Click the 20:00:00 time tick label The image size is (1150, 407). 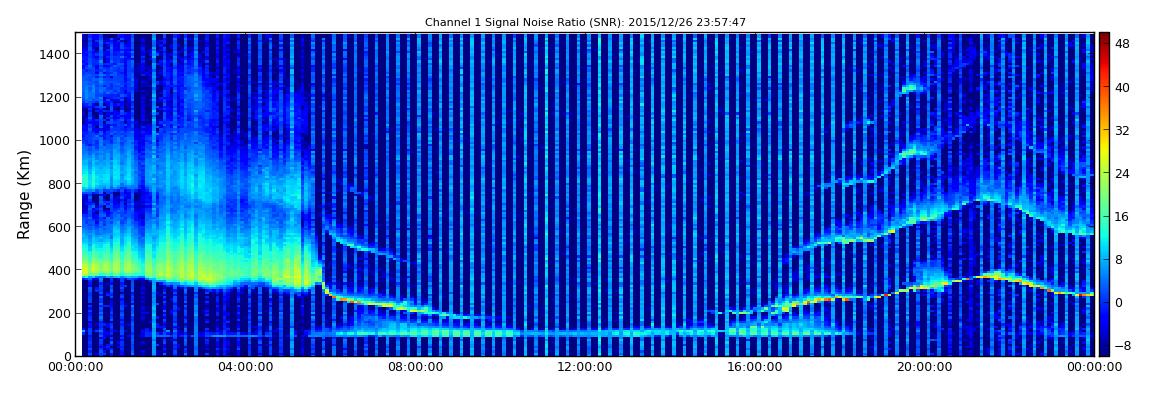tap(925, 367)
